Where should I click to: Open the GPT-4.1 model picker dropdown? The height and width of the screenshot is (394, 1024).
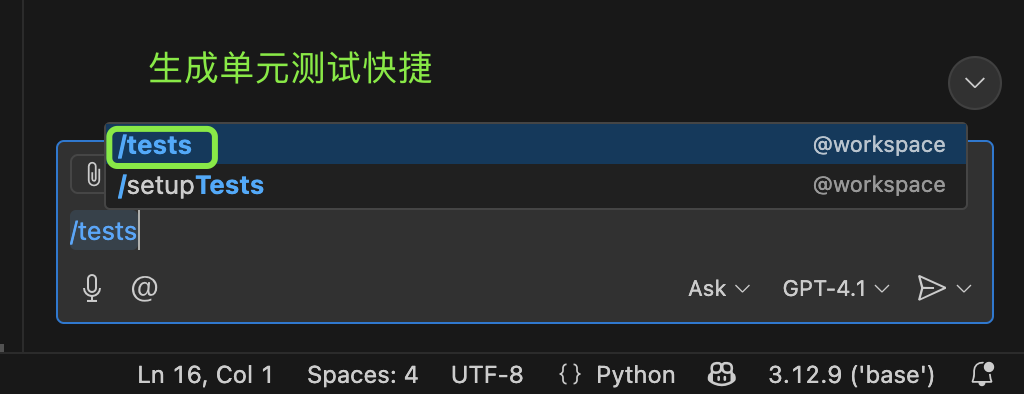coord(836,288)
